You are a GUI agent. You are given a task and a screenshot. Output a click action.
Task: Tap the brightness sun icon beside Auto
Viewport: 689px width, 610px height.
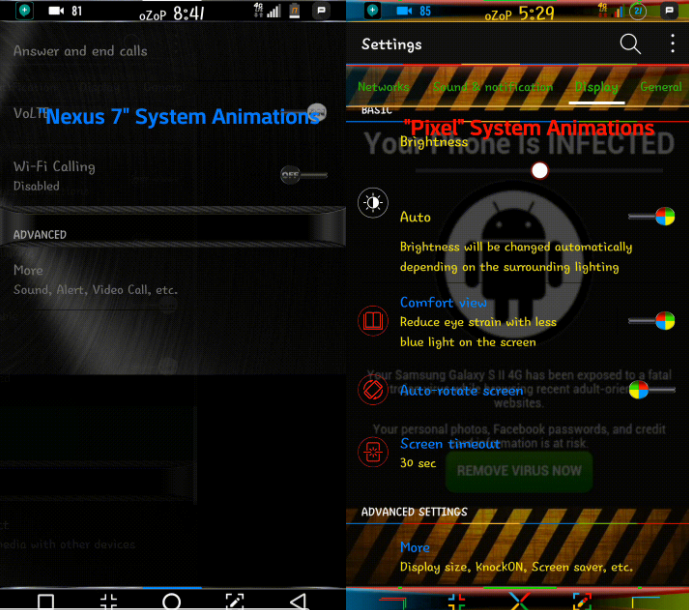[x=373, y=203]
